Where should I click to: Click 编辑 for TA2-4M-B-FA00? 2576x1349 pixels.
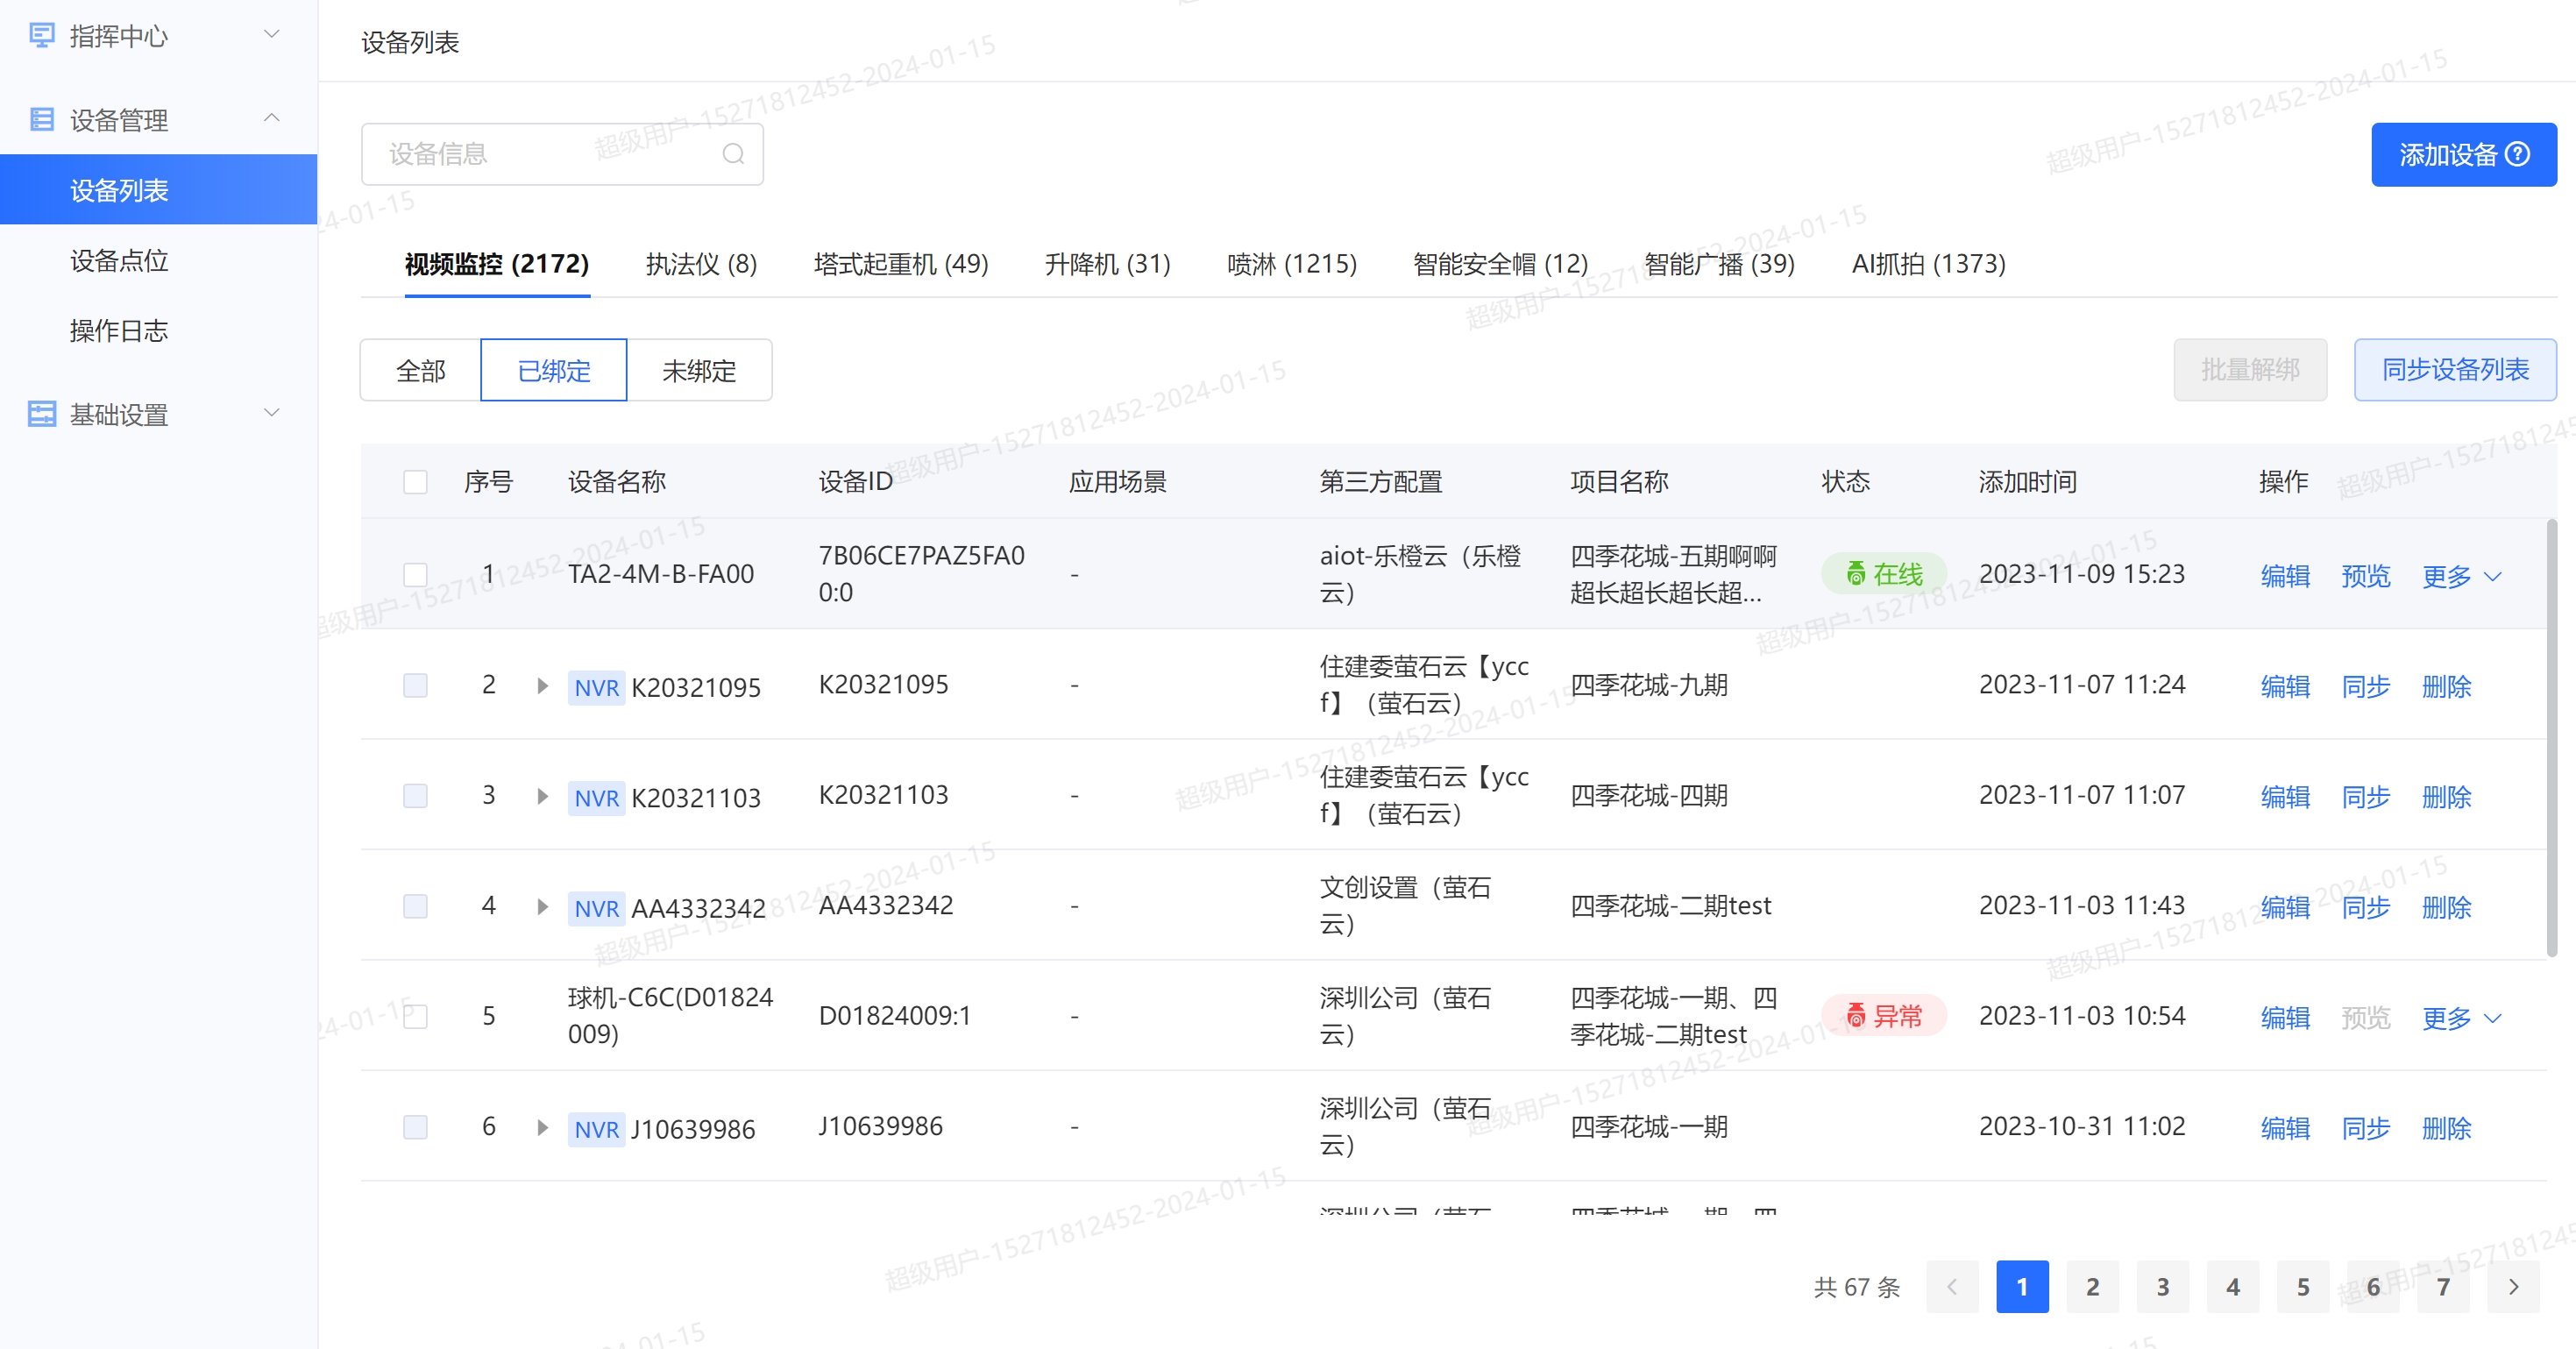coord(2285,576)
